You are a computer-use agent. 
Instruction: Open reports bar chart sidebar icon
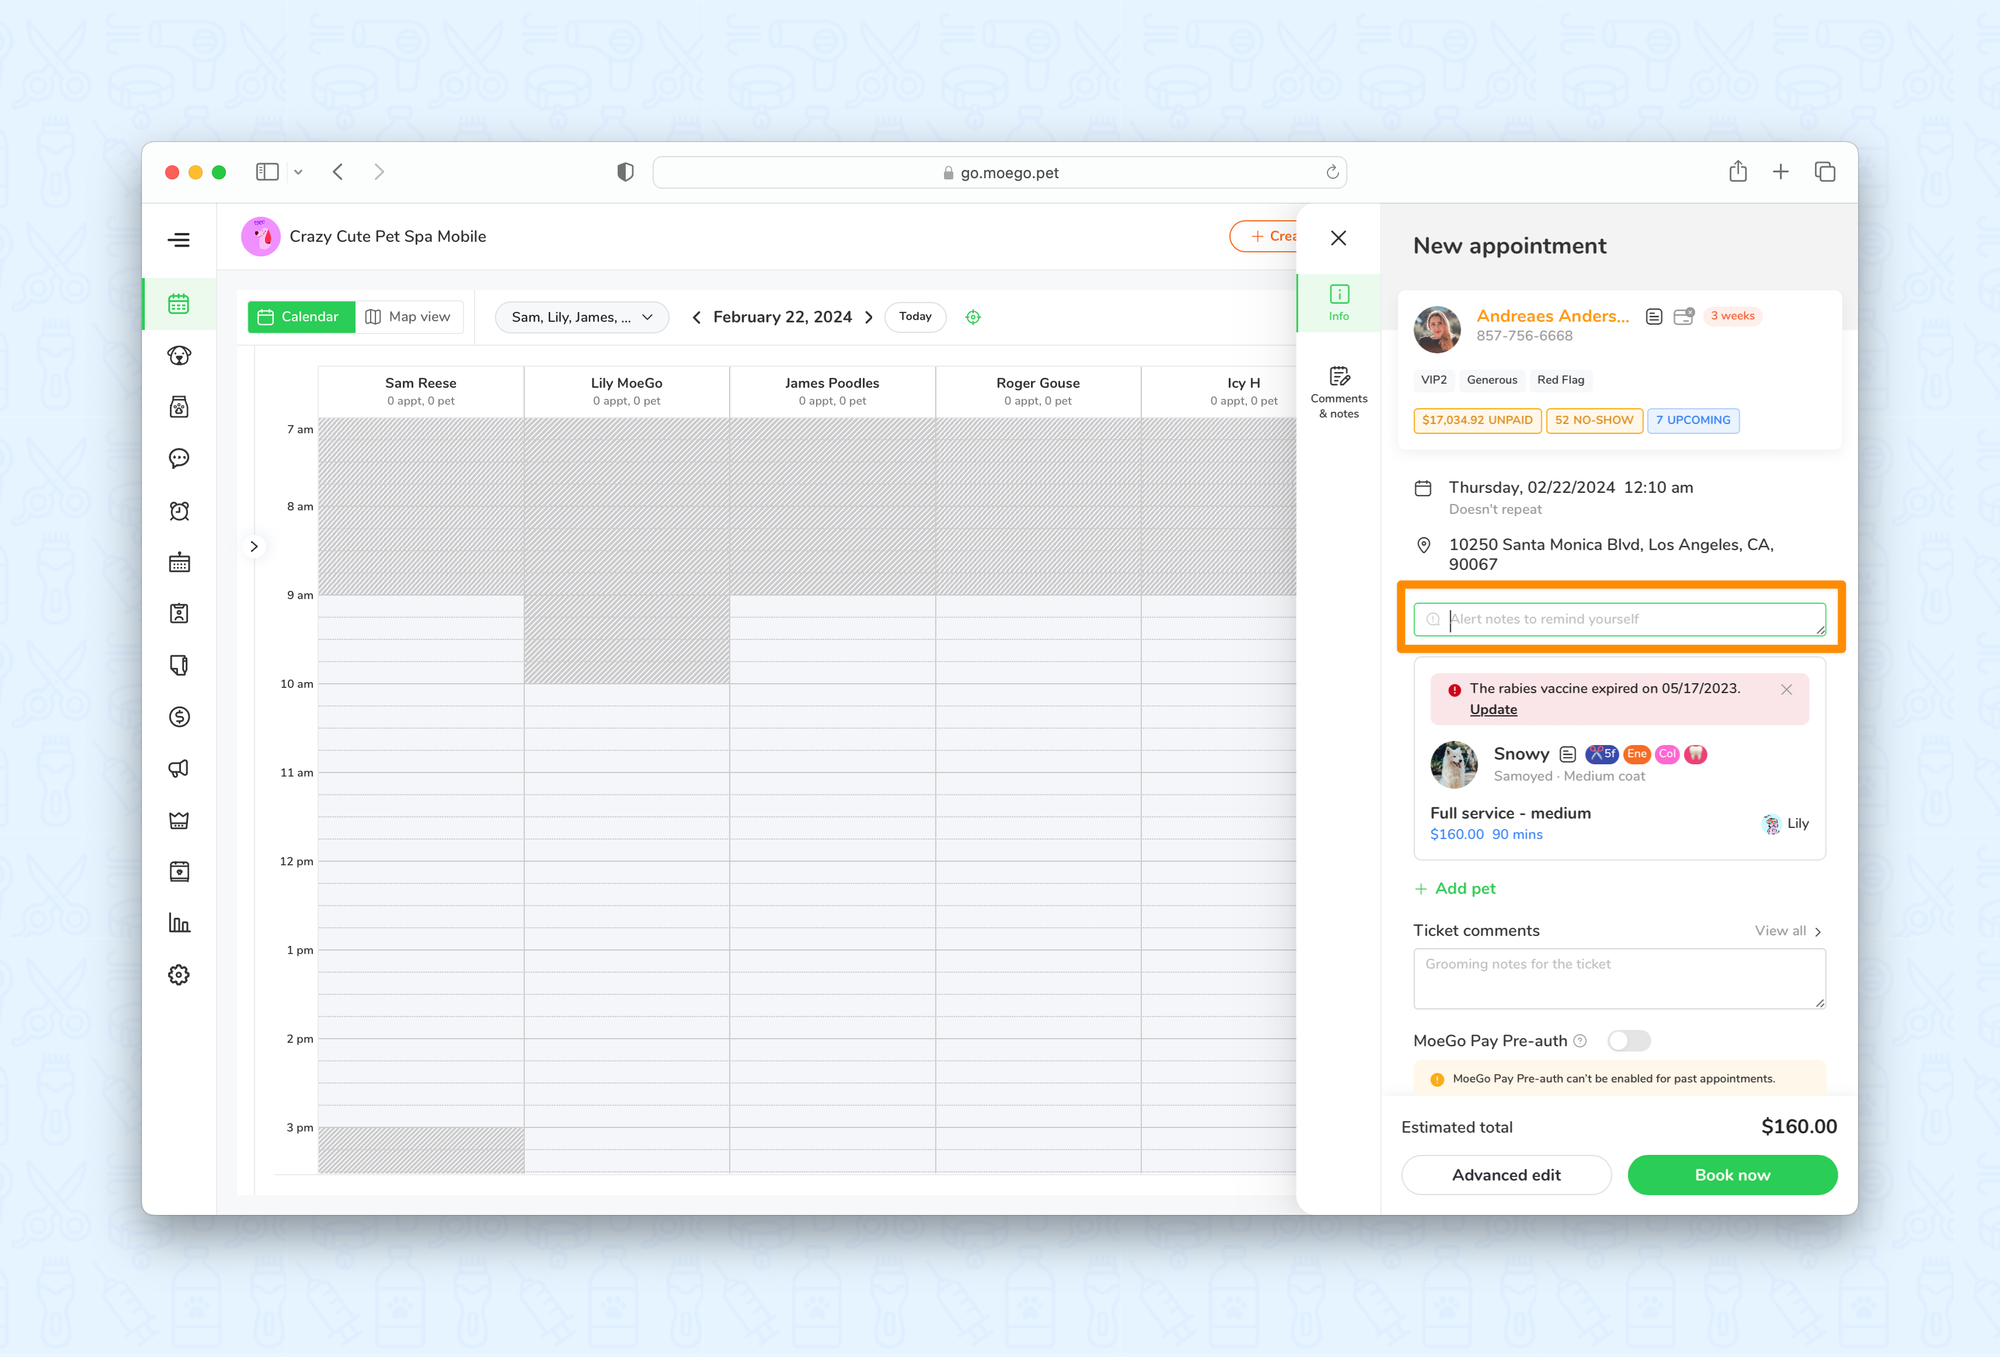(x=179, y=923)
